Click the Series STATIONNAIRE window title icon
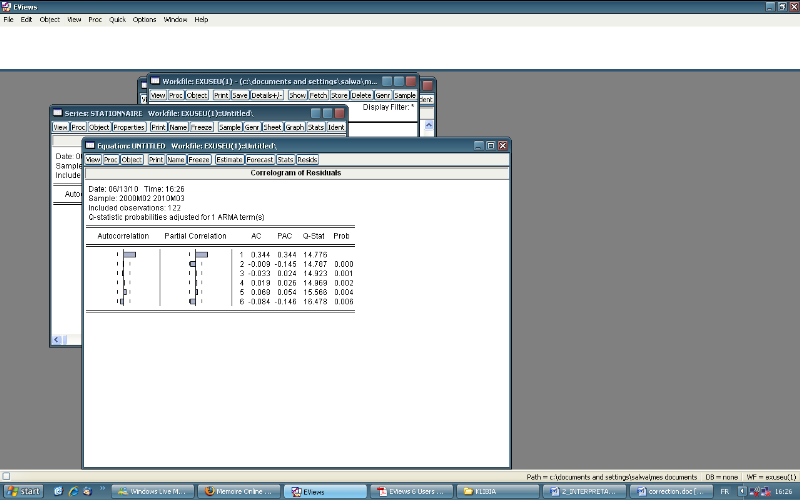The image size is (800, 500). click(x=58, y=113)
